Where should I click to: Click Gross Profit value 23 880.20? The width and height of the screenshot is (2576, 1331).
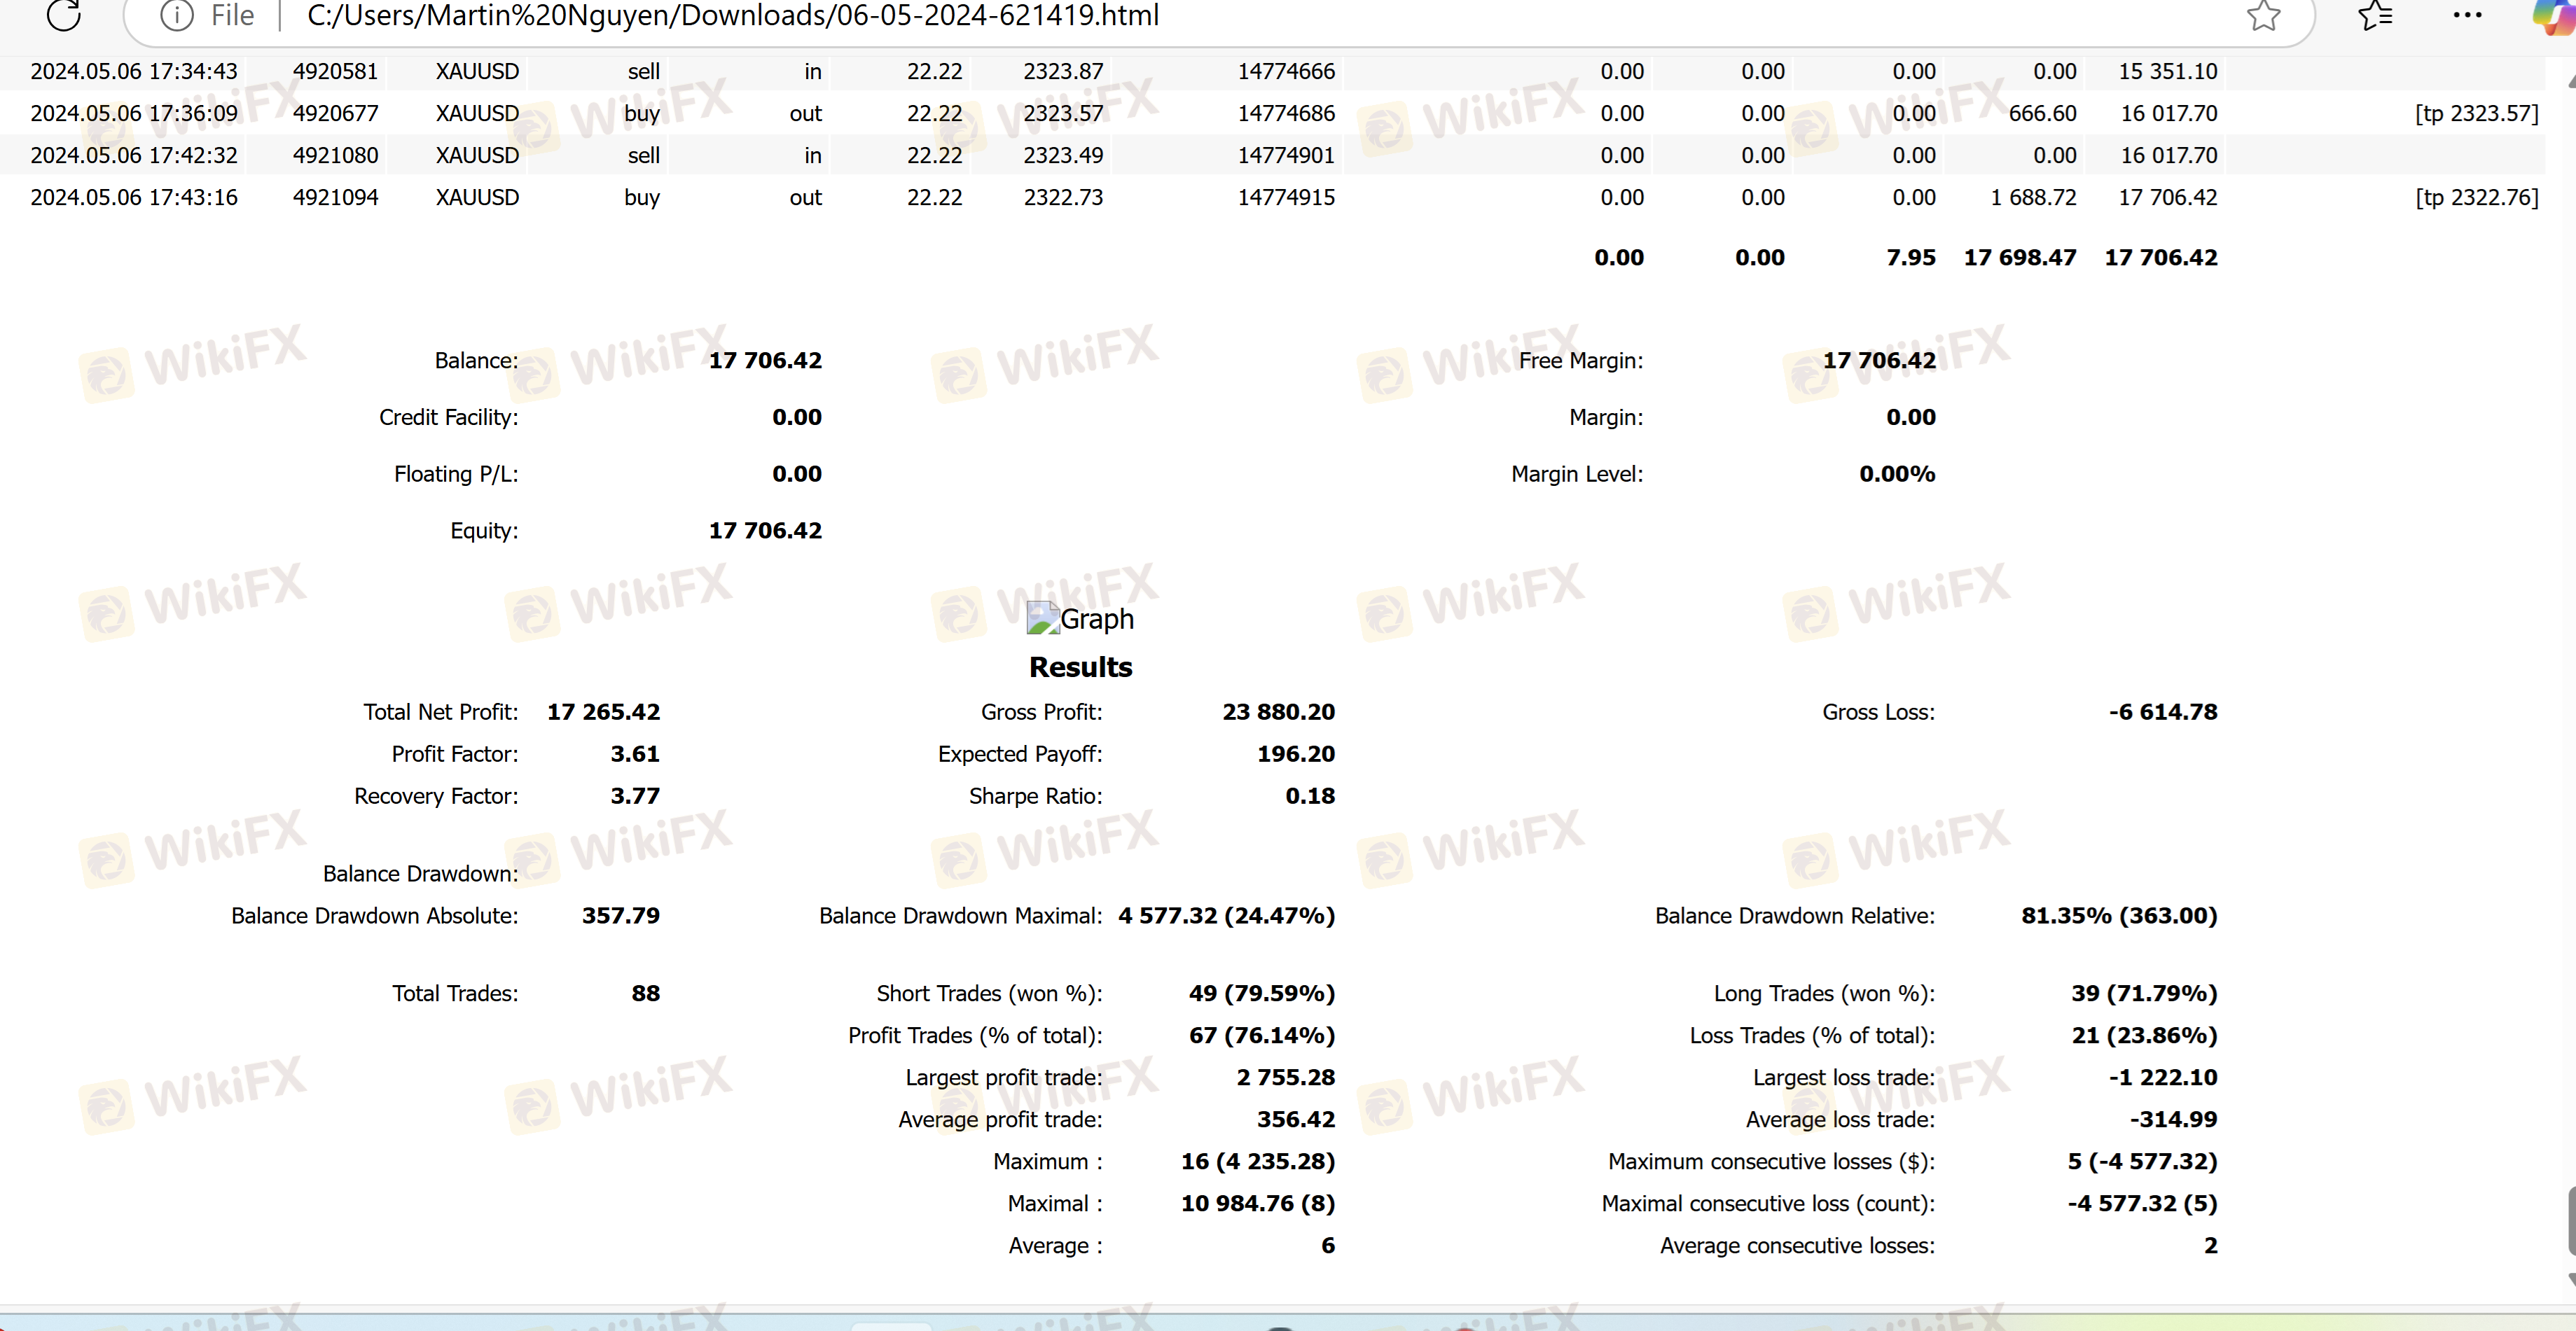click(x=1278, y=712)
